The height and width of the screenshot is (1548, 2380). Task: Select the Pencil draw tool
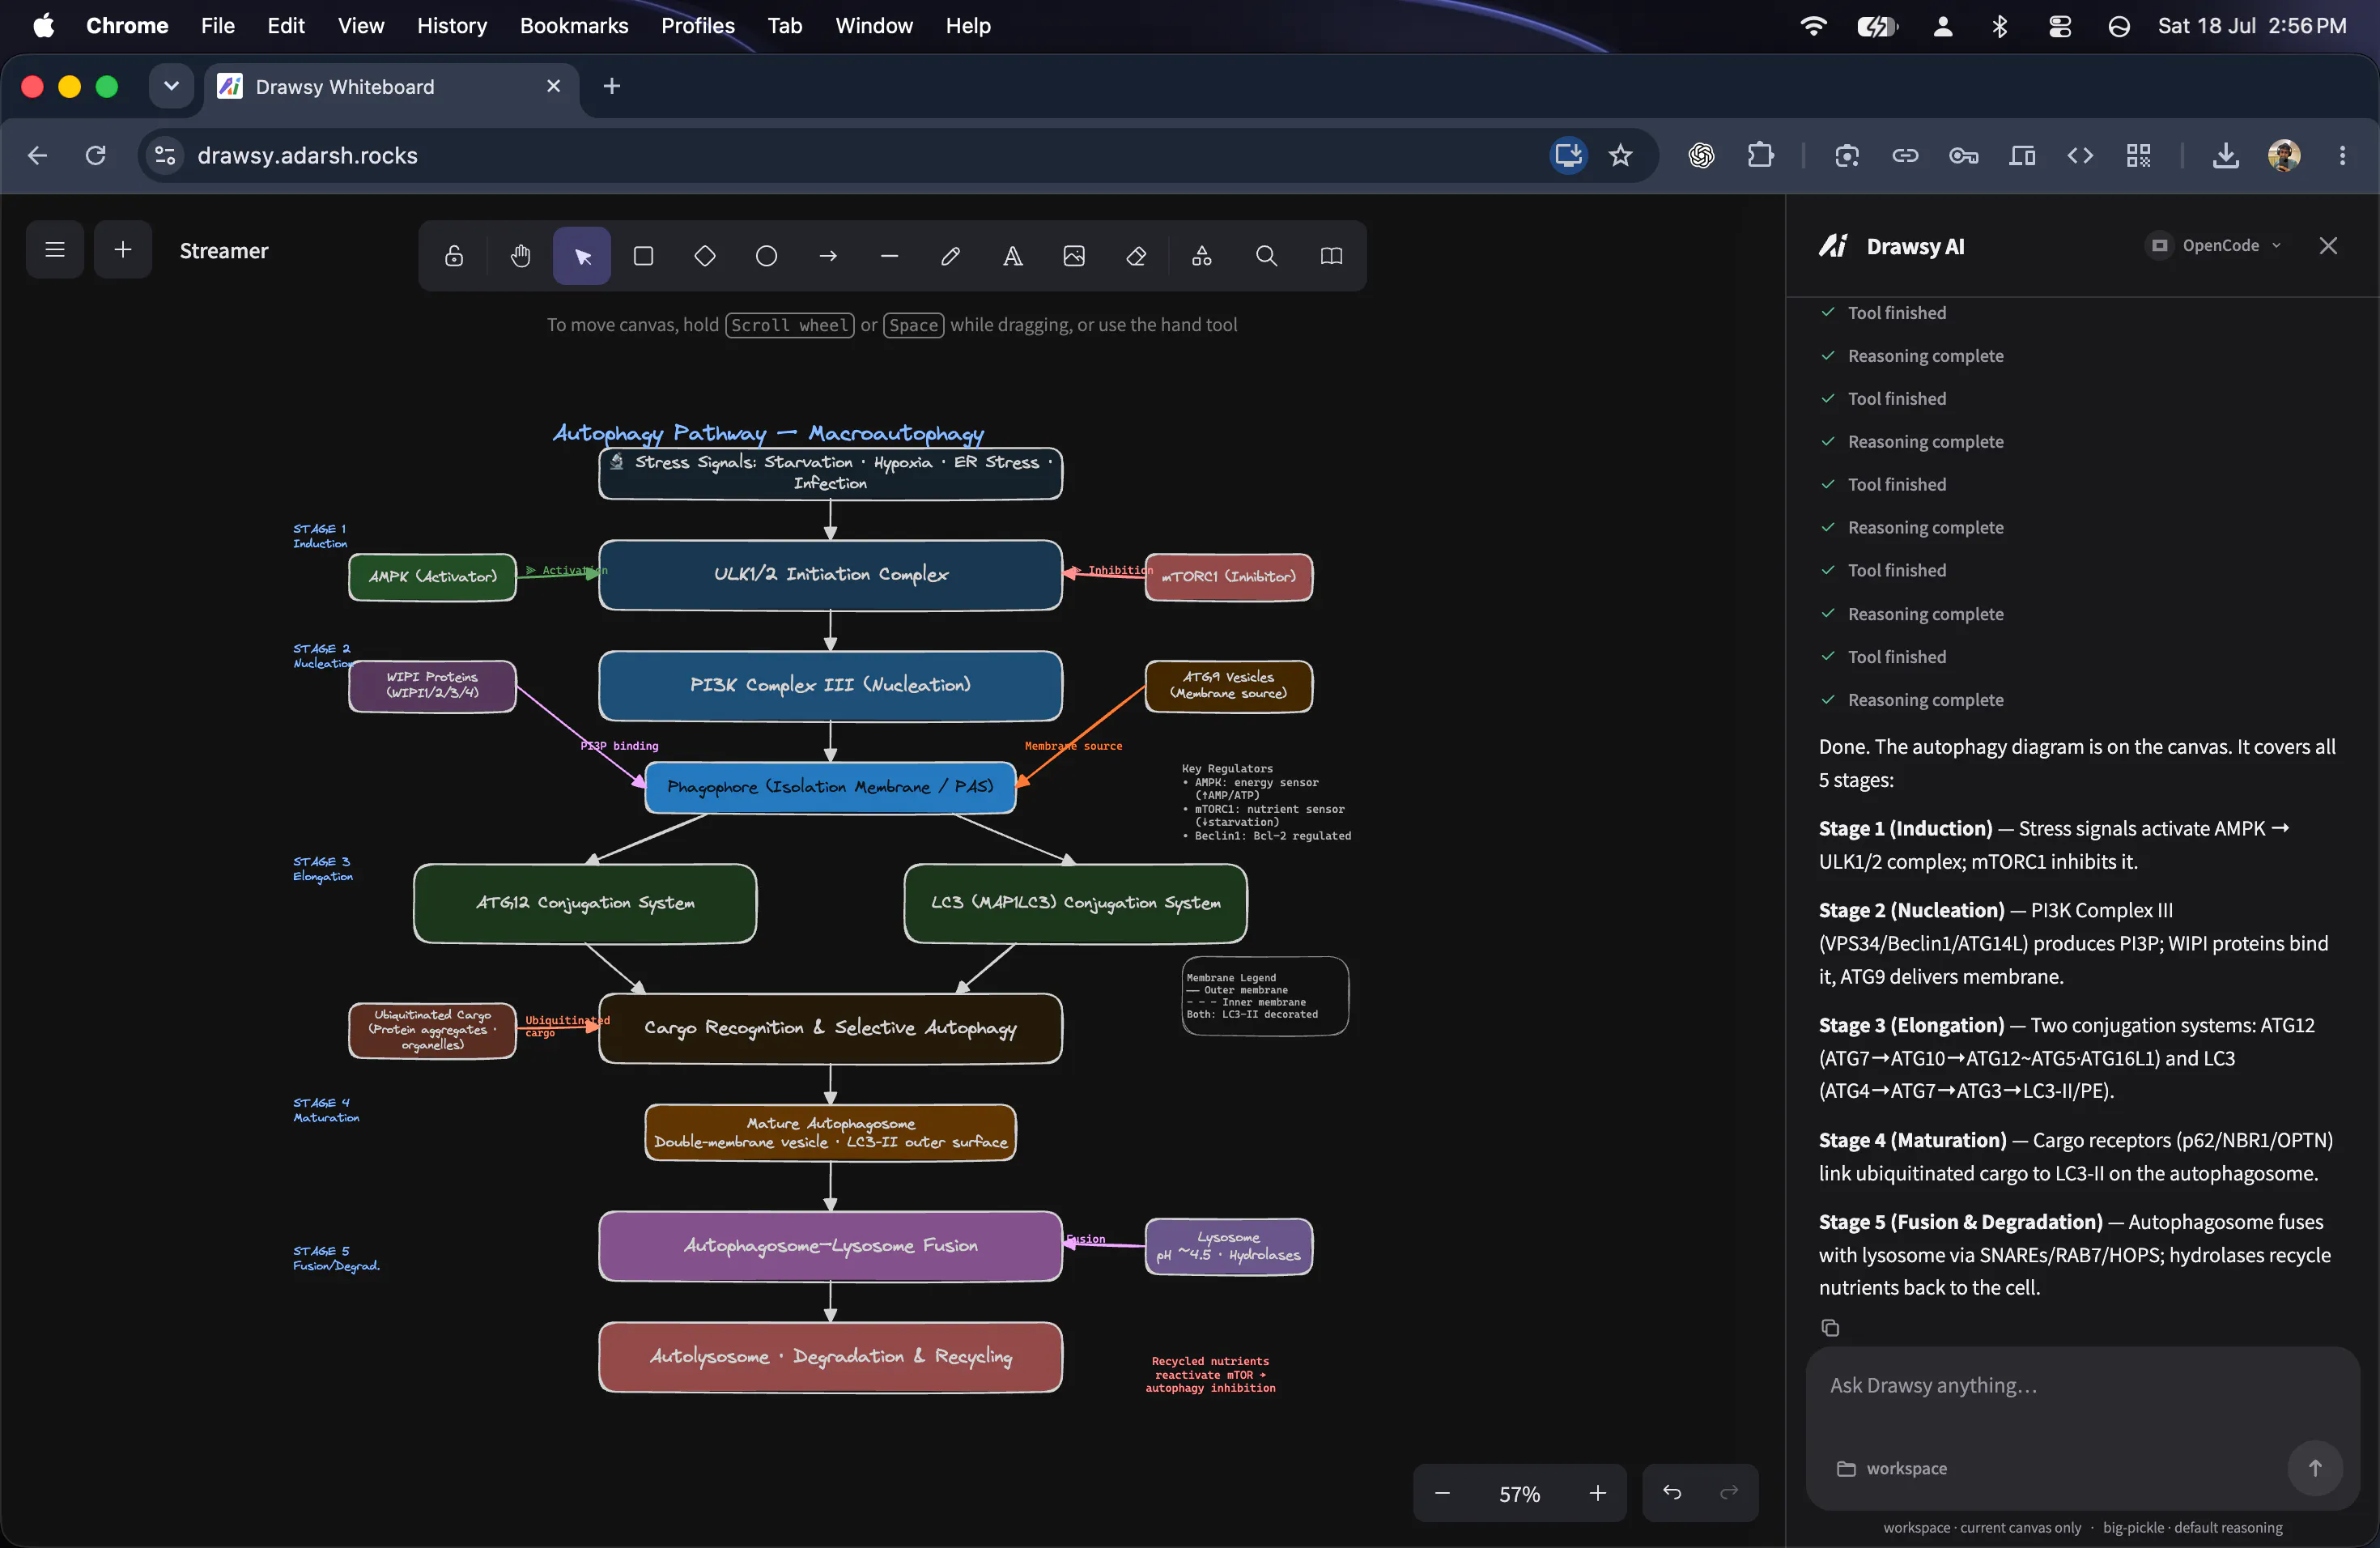951,256
